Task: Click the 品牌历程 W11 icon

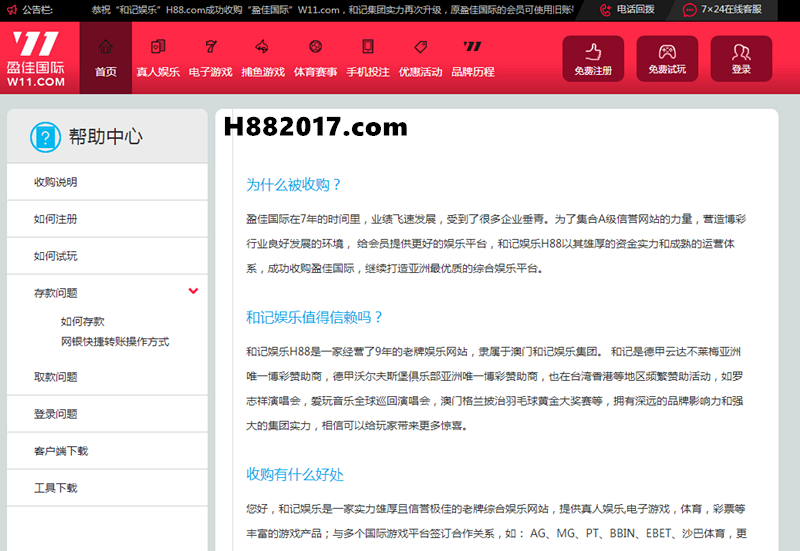Action: (x=472, y=46)
